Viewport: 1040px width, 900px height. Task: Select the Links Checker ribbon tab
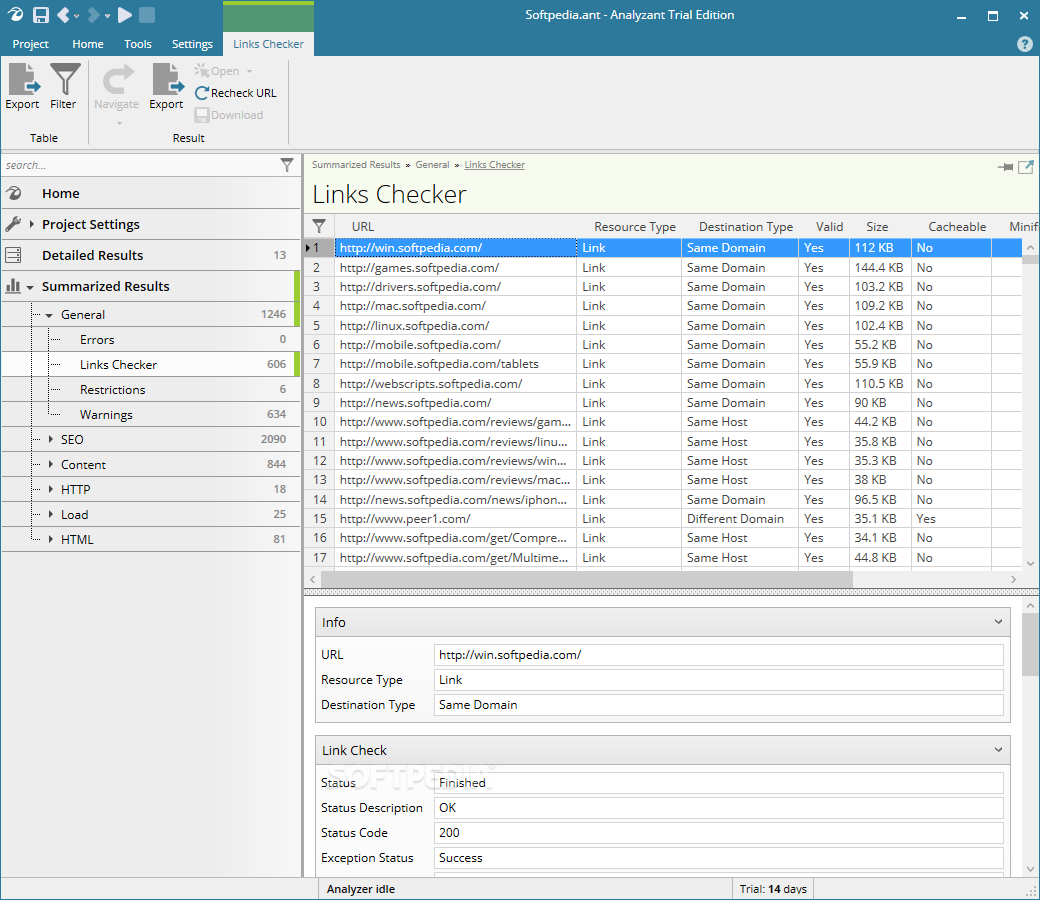coord(268,44)
